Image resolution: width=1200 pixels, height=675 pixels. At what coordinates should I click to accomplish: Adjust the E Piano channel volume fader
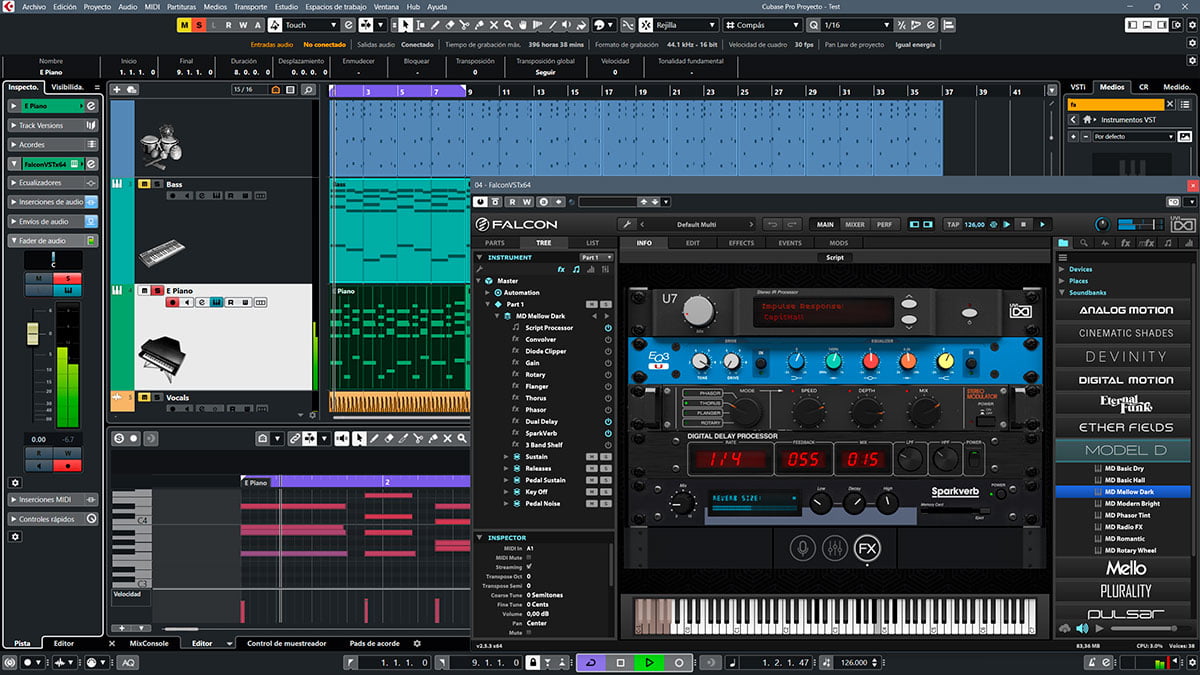33,332
